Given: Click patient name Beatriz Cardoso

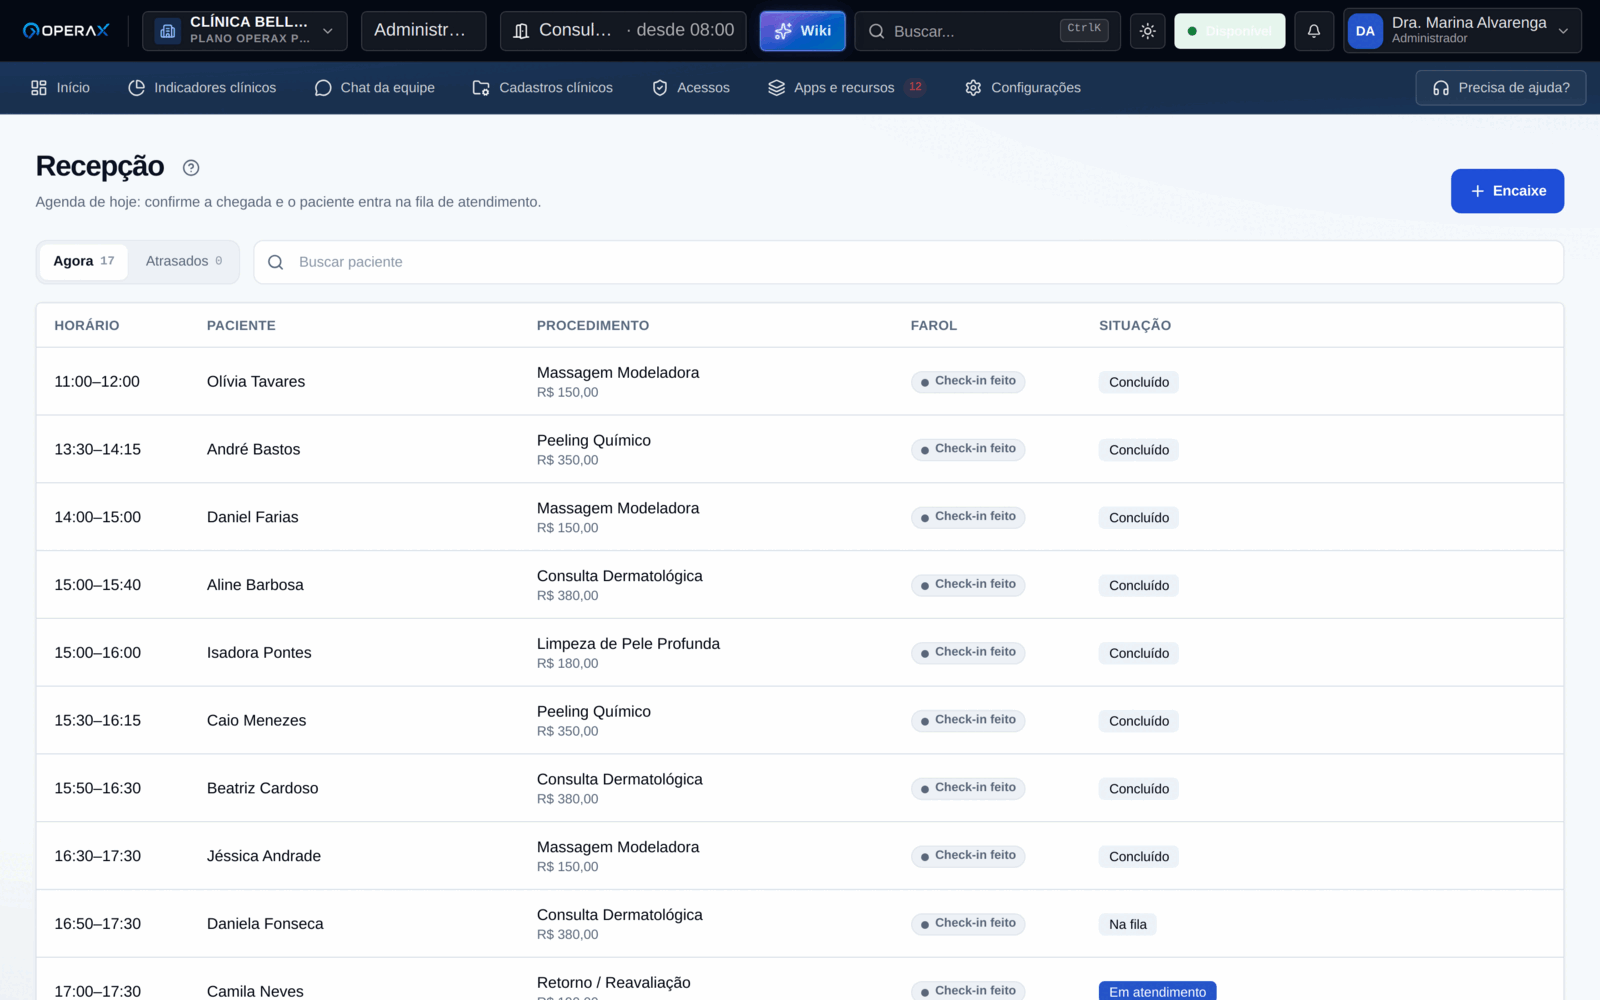Looking at the screenshot, I should [x=263, y=789].
